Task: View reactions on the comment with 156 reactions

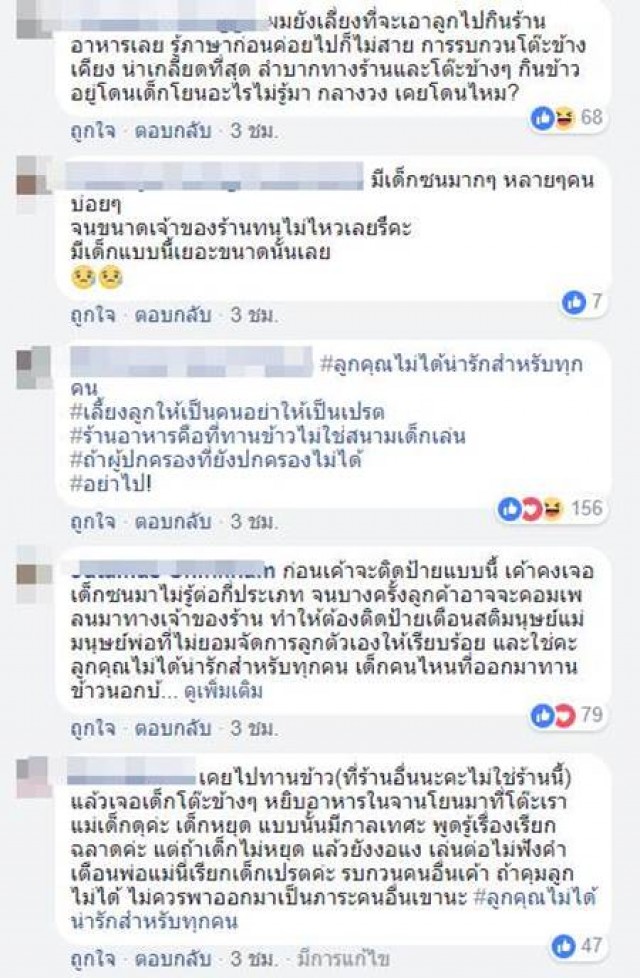Action: pyautogui.click(x=551, y=509)
